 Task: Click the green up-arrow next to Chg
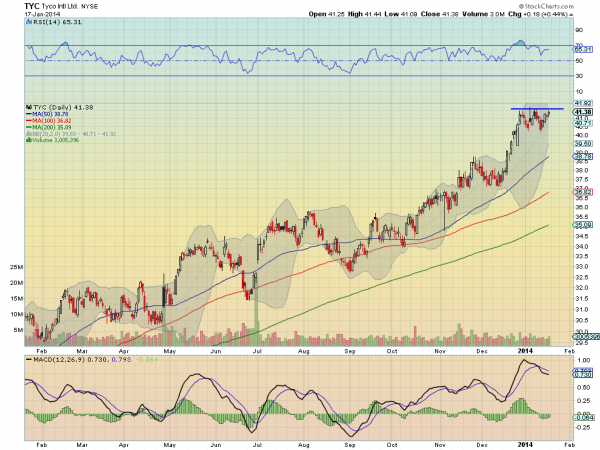click(571, 15)
